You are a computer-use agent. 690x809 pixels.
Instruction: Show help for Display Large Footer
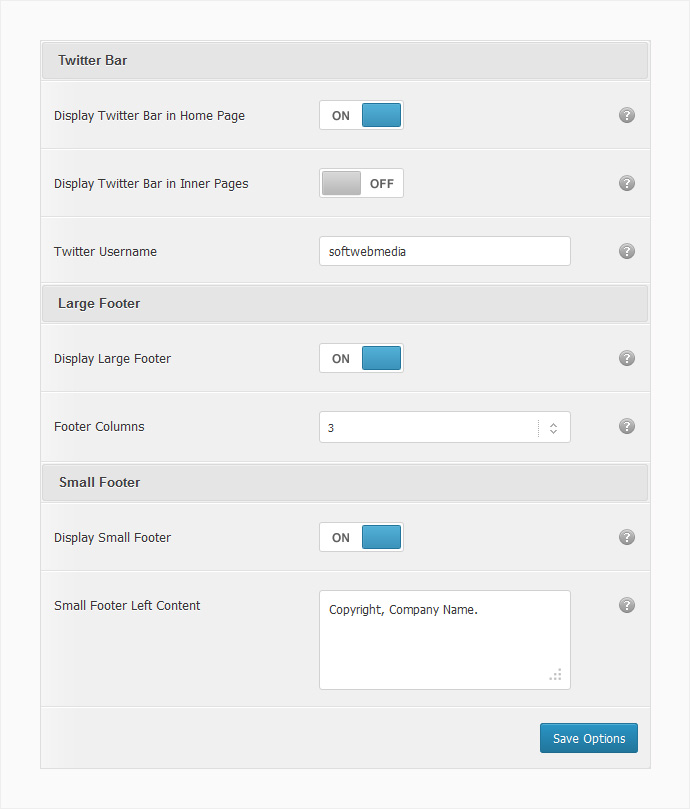point(627,358)
